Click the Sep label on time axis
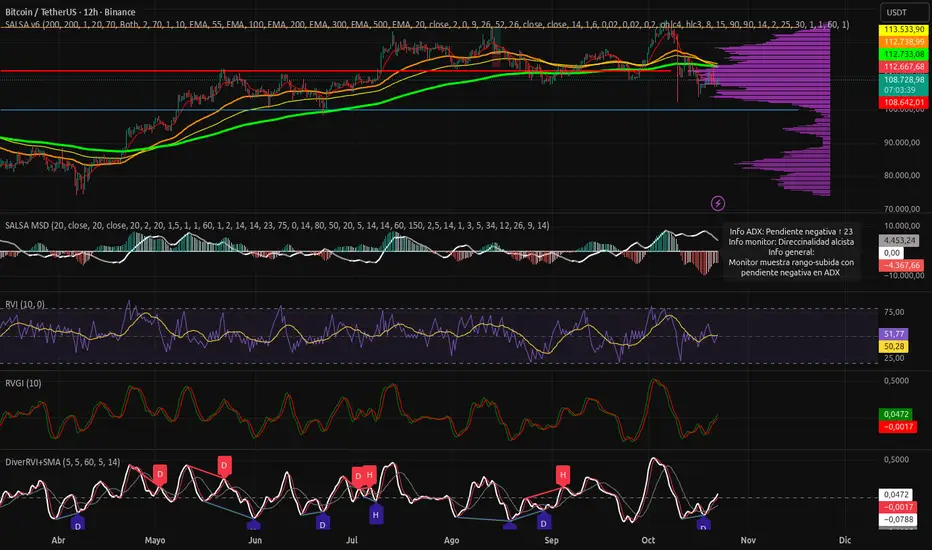Viewport: 932px width, 550px height. tap(552, 540)
